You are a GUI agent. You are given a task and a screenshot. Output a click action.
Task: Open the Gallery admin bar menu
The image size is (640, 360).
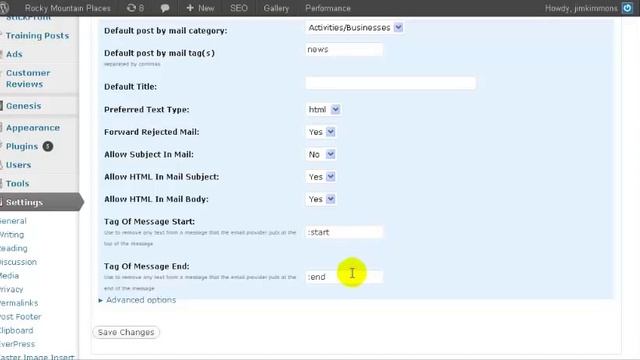[x=276, y=8]
